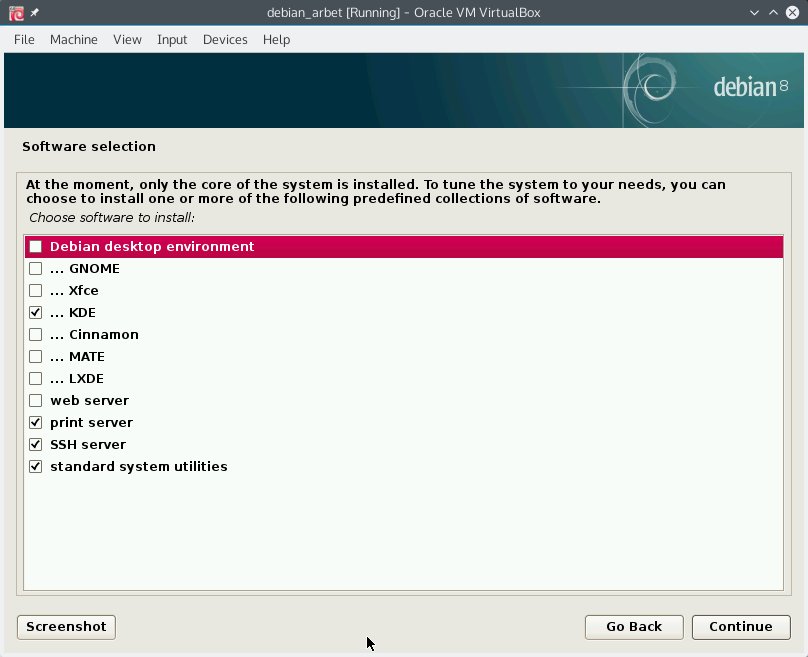Uncheck the print server option
808x657 pixels.
point(36,423)
